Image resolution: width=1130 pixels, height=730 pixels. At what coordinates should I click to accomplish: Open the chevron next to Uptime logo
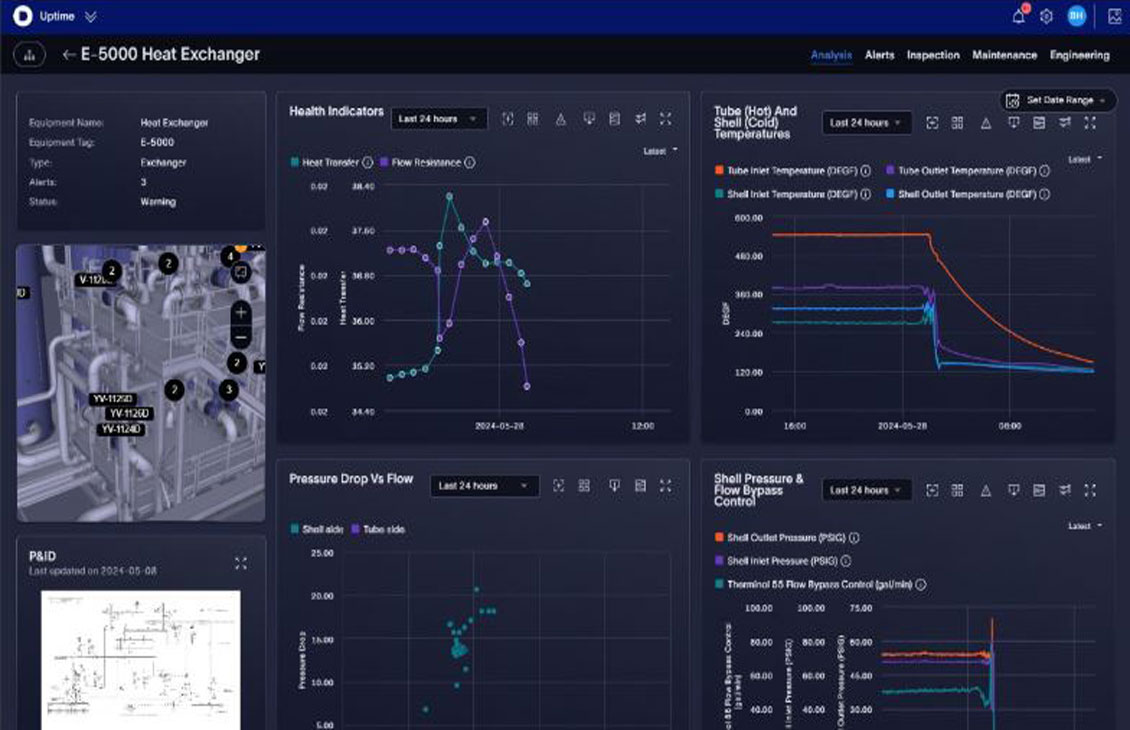point(91,15)
